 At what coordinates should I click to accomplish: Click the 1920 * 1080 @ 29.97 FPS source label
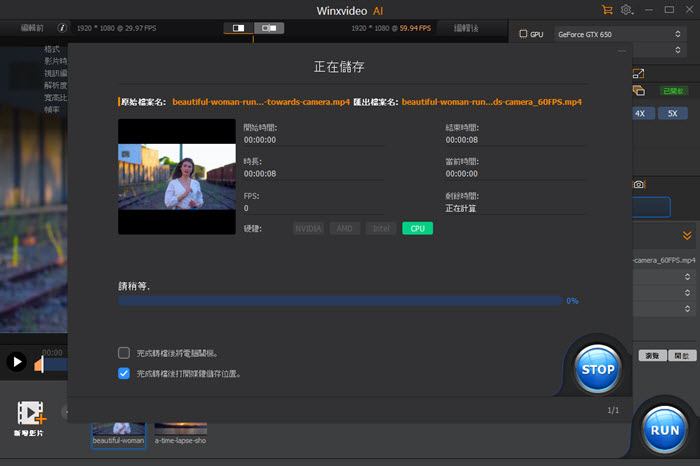[x=117, y=28]
